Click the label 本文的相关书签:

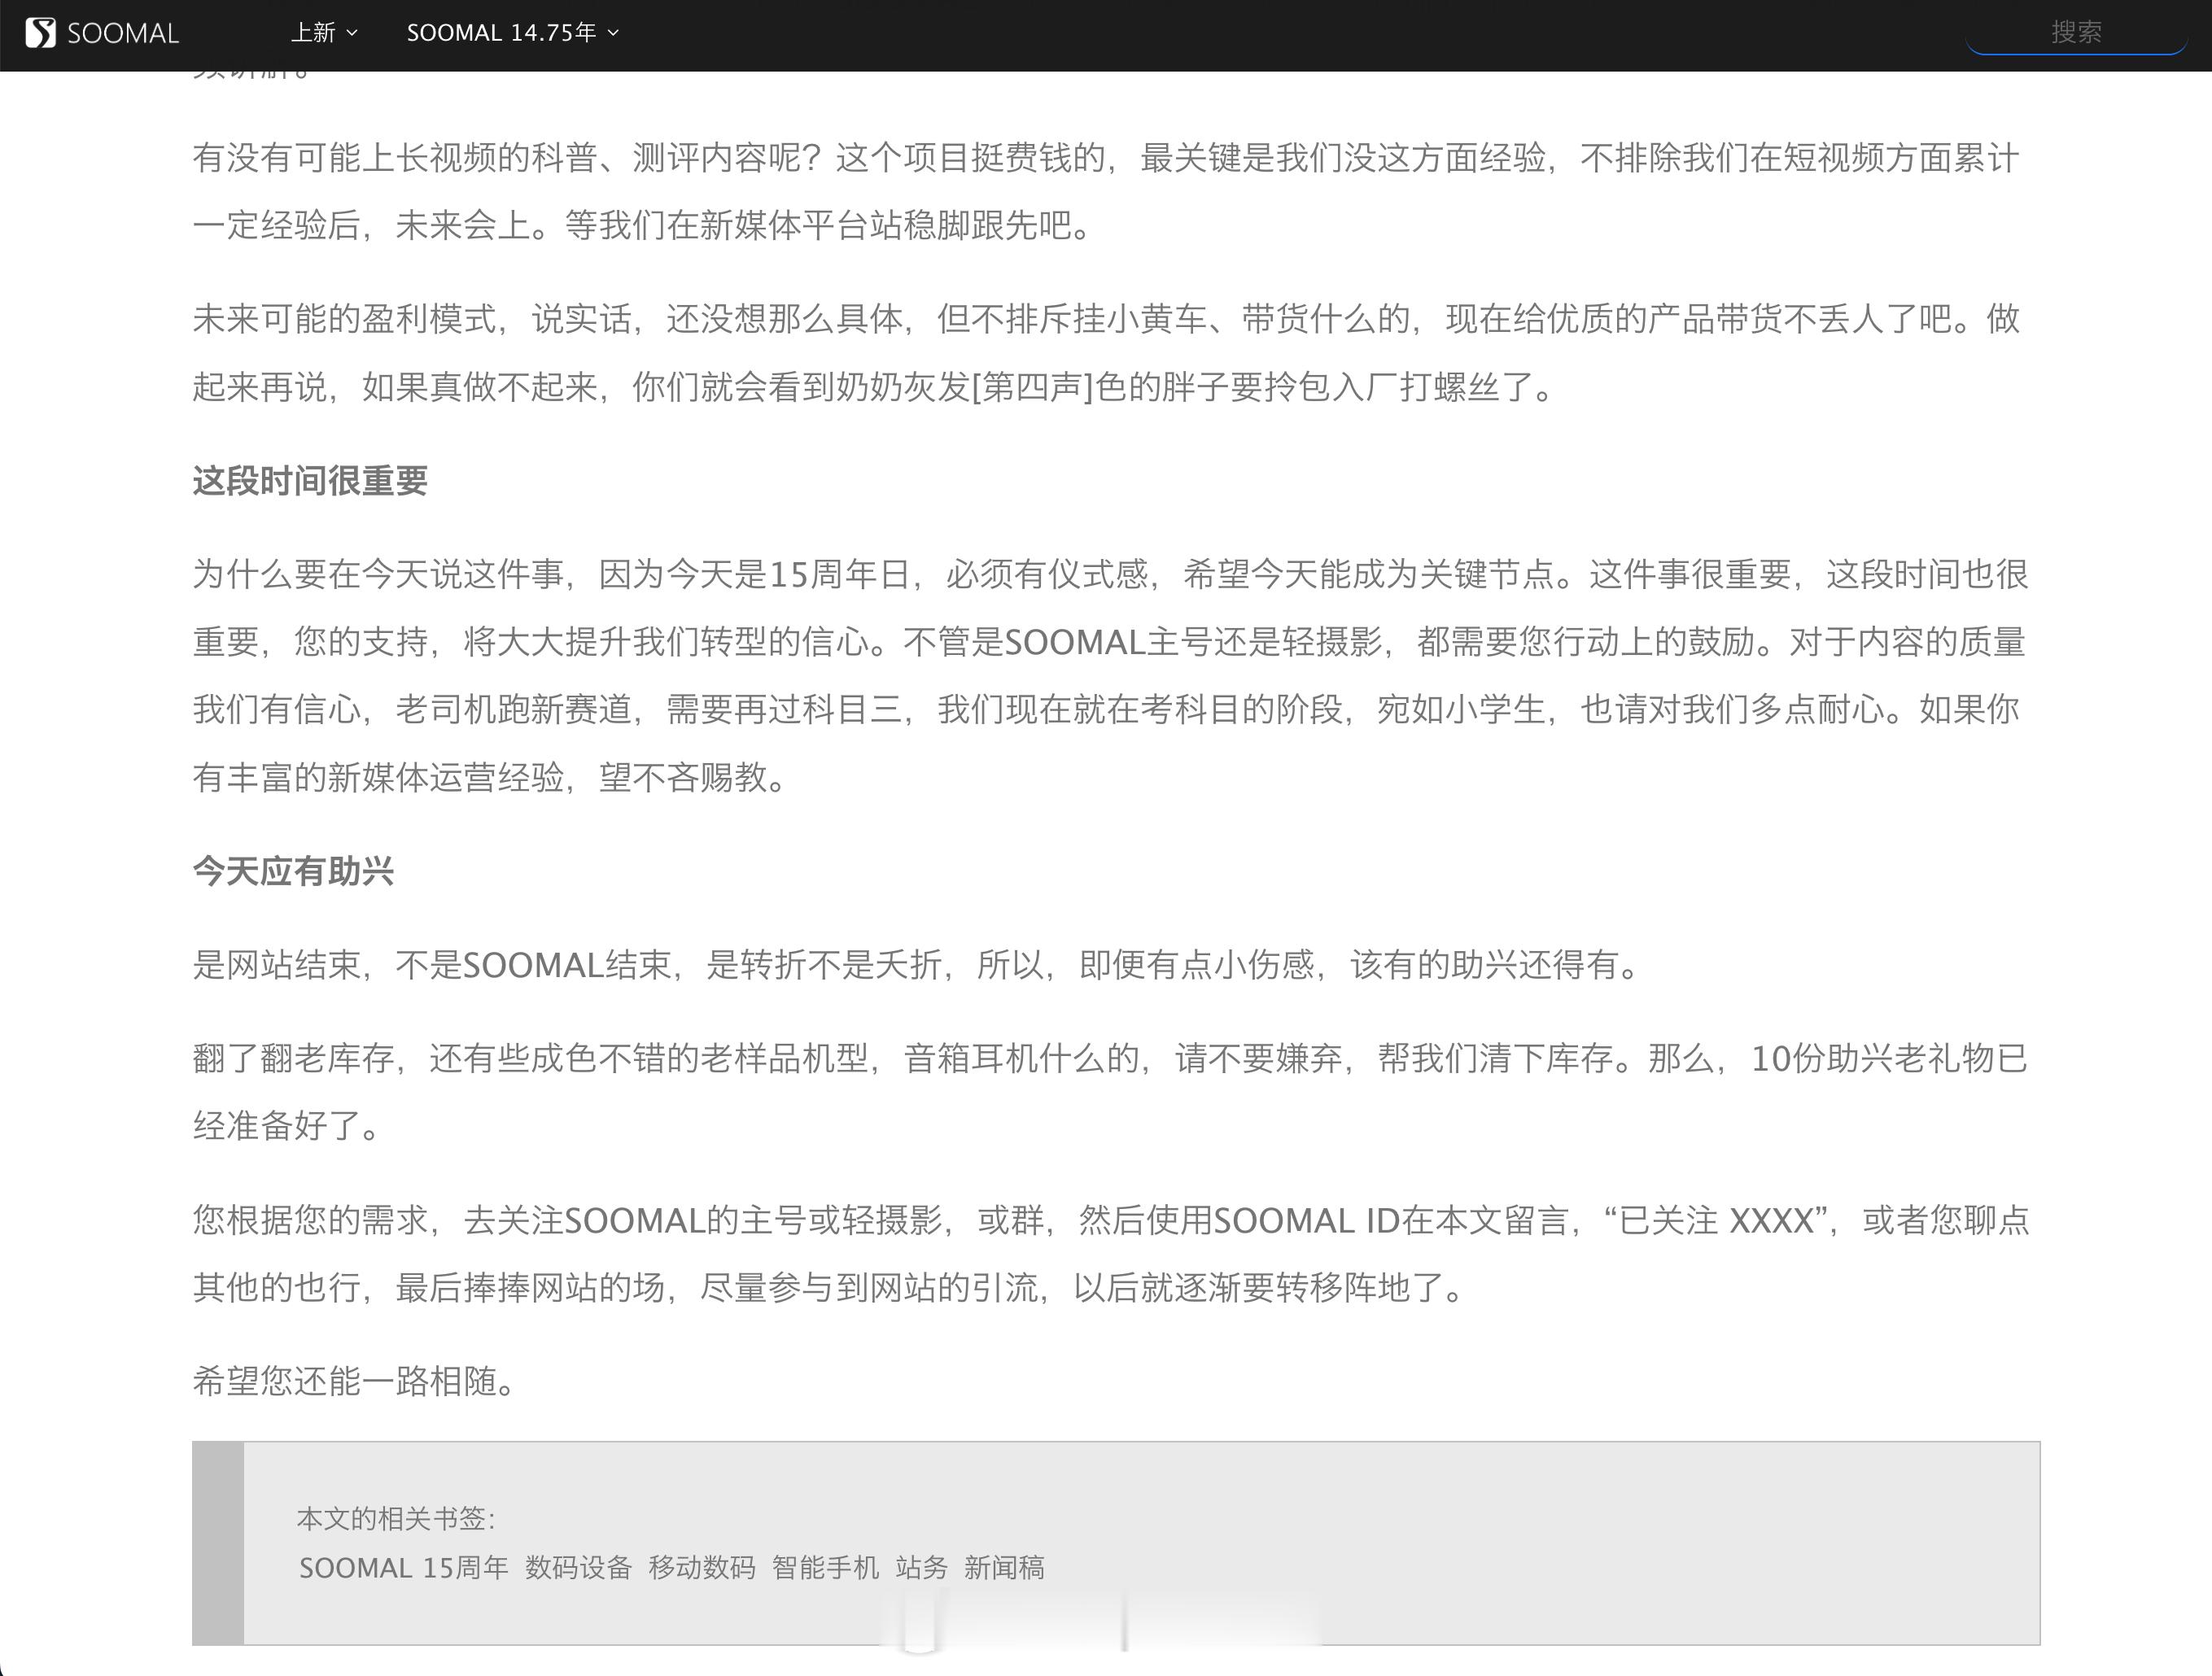coord(396,1519)
